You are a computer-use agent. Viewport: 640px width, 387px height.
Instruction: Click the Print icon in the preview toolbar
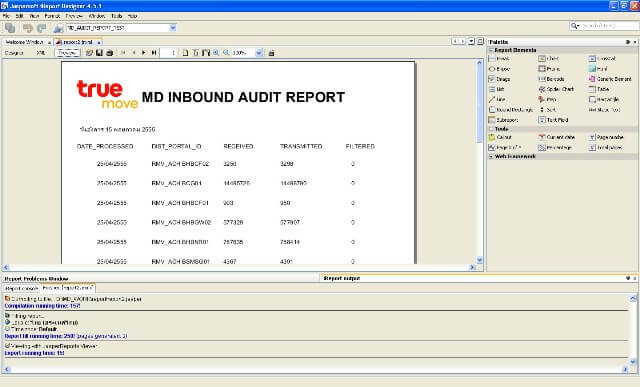pos(109,53)
